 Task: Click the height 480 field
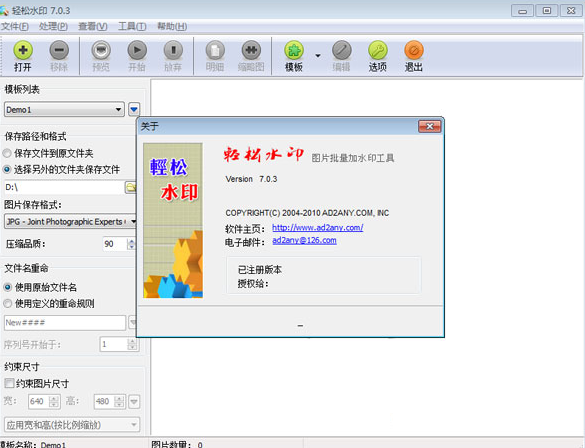104,401
